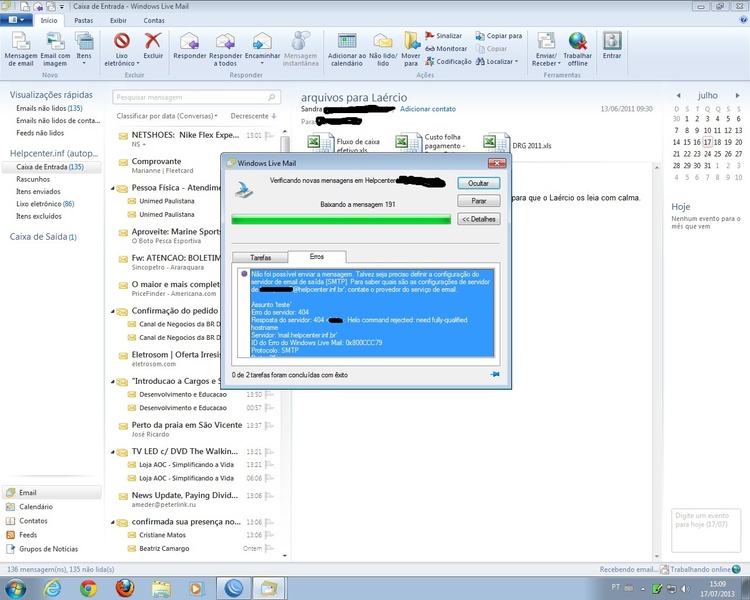Flag the Cristiane Matos message
Viewport: 750px width, 600px height.
point(269,535)
